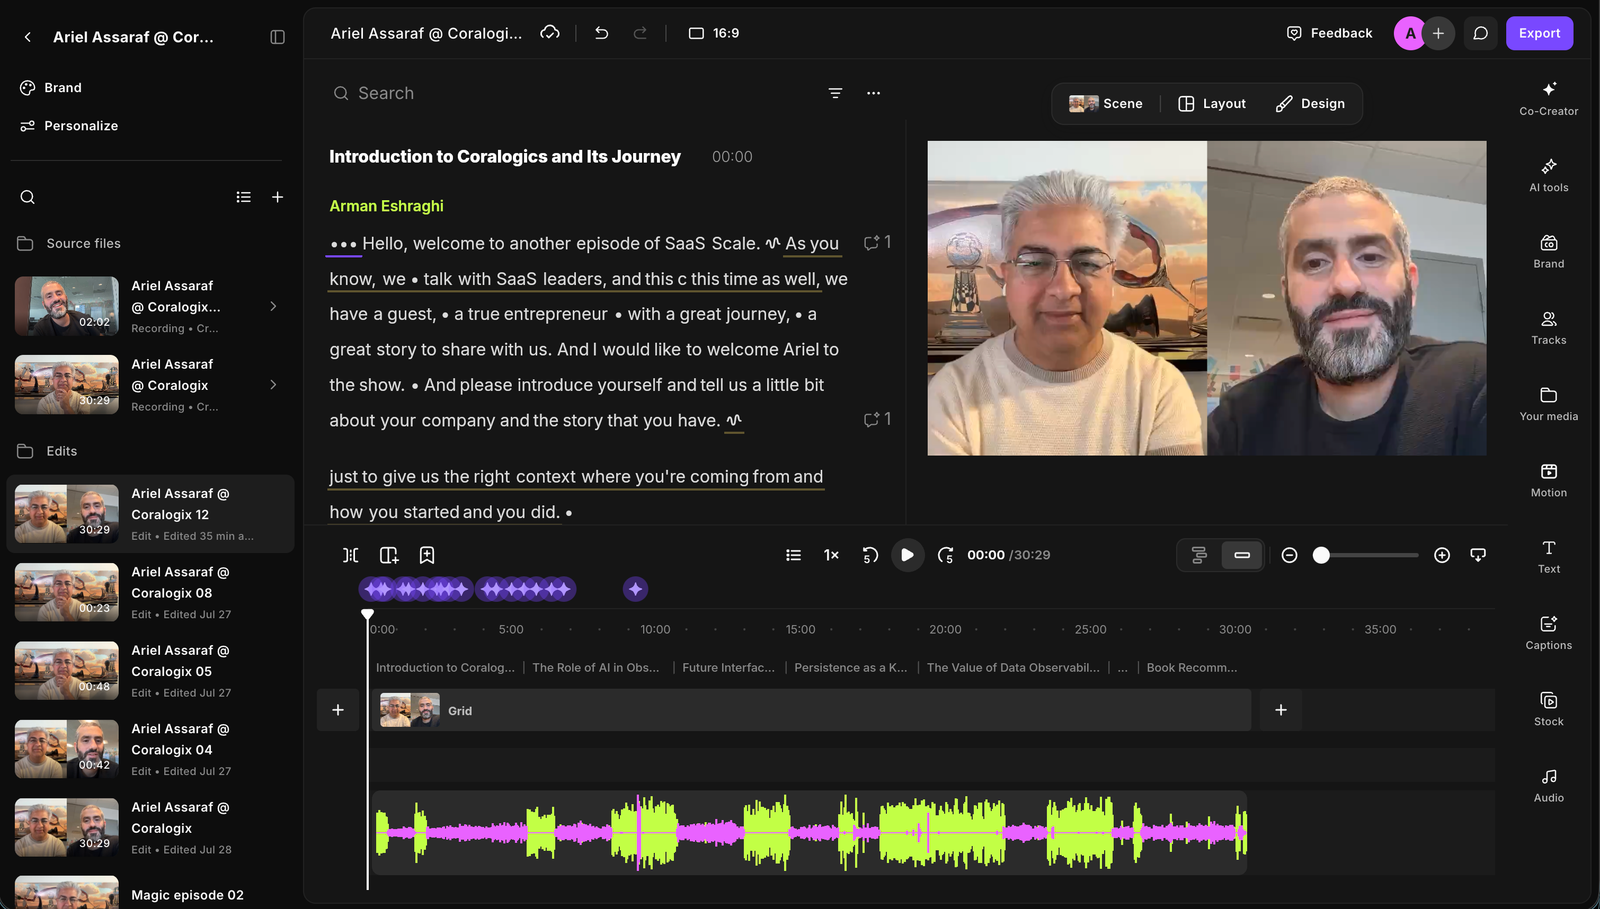The height and width of the screenshot is (909, 1600).
Task: Click the Export button
Action: click(1539, 33)
